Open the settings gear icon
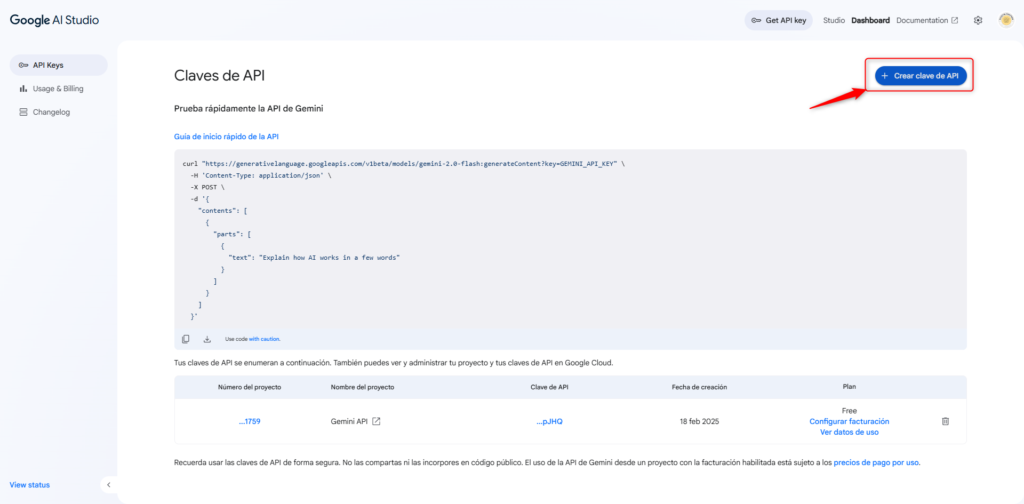Image resolution: width=1024 pixels, height=504 pixels. pos(978,20)
